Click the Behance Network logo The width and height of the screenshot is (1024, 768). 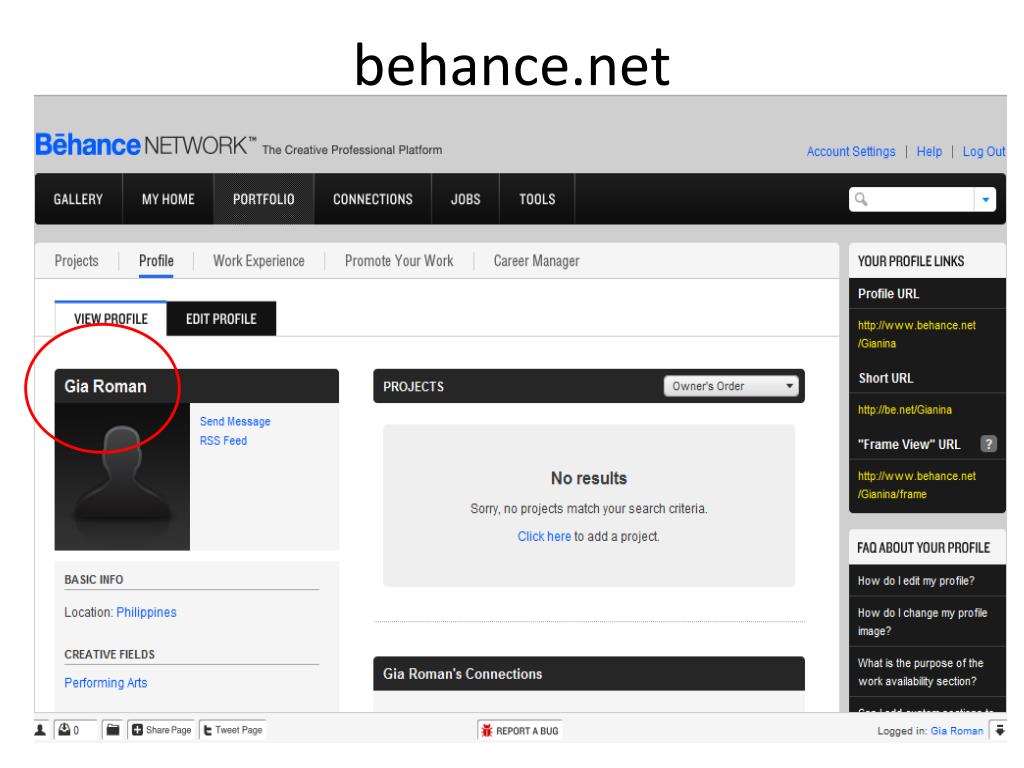pos(146,145)
